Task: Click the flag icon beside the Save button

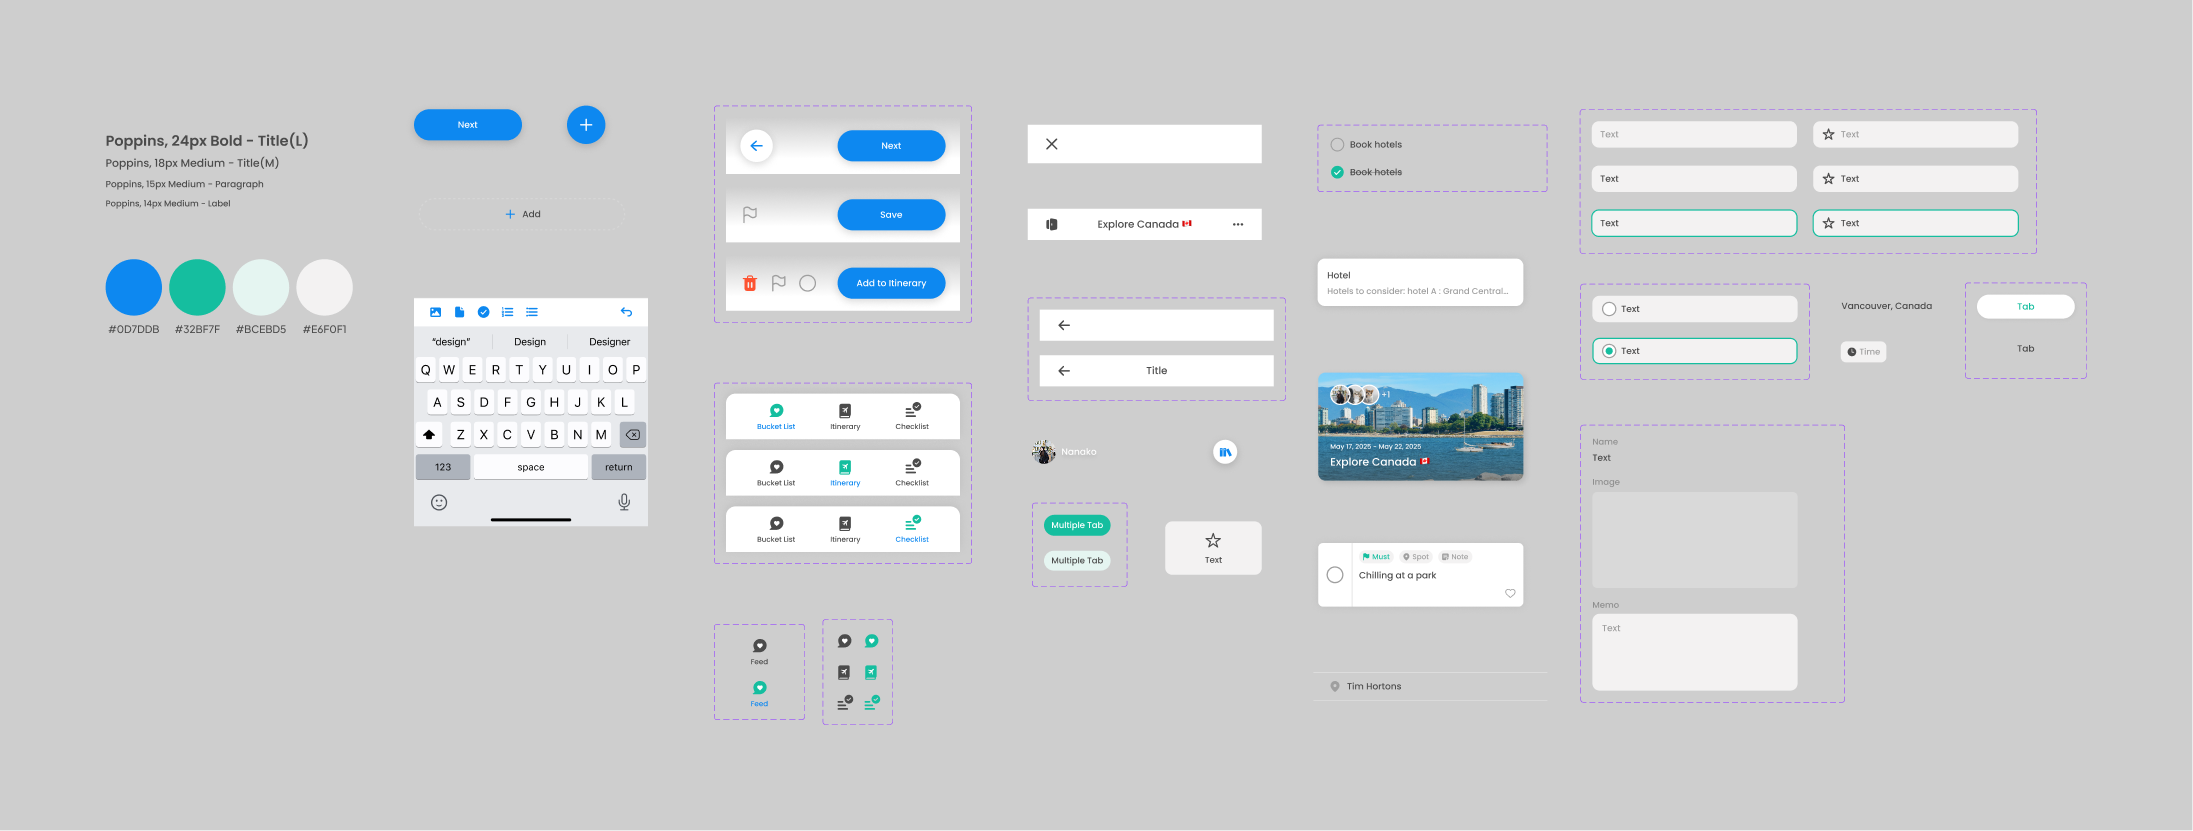Action: (750, 214)
